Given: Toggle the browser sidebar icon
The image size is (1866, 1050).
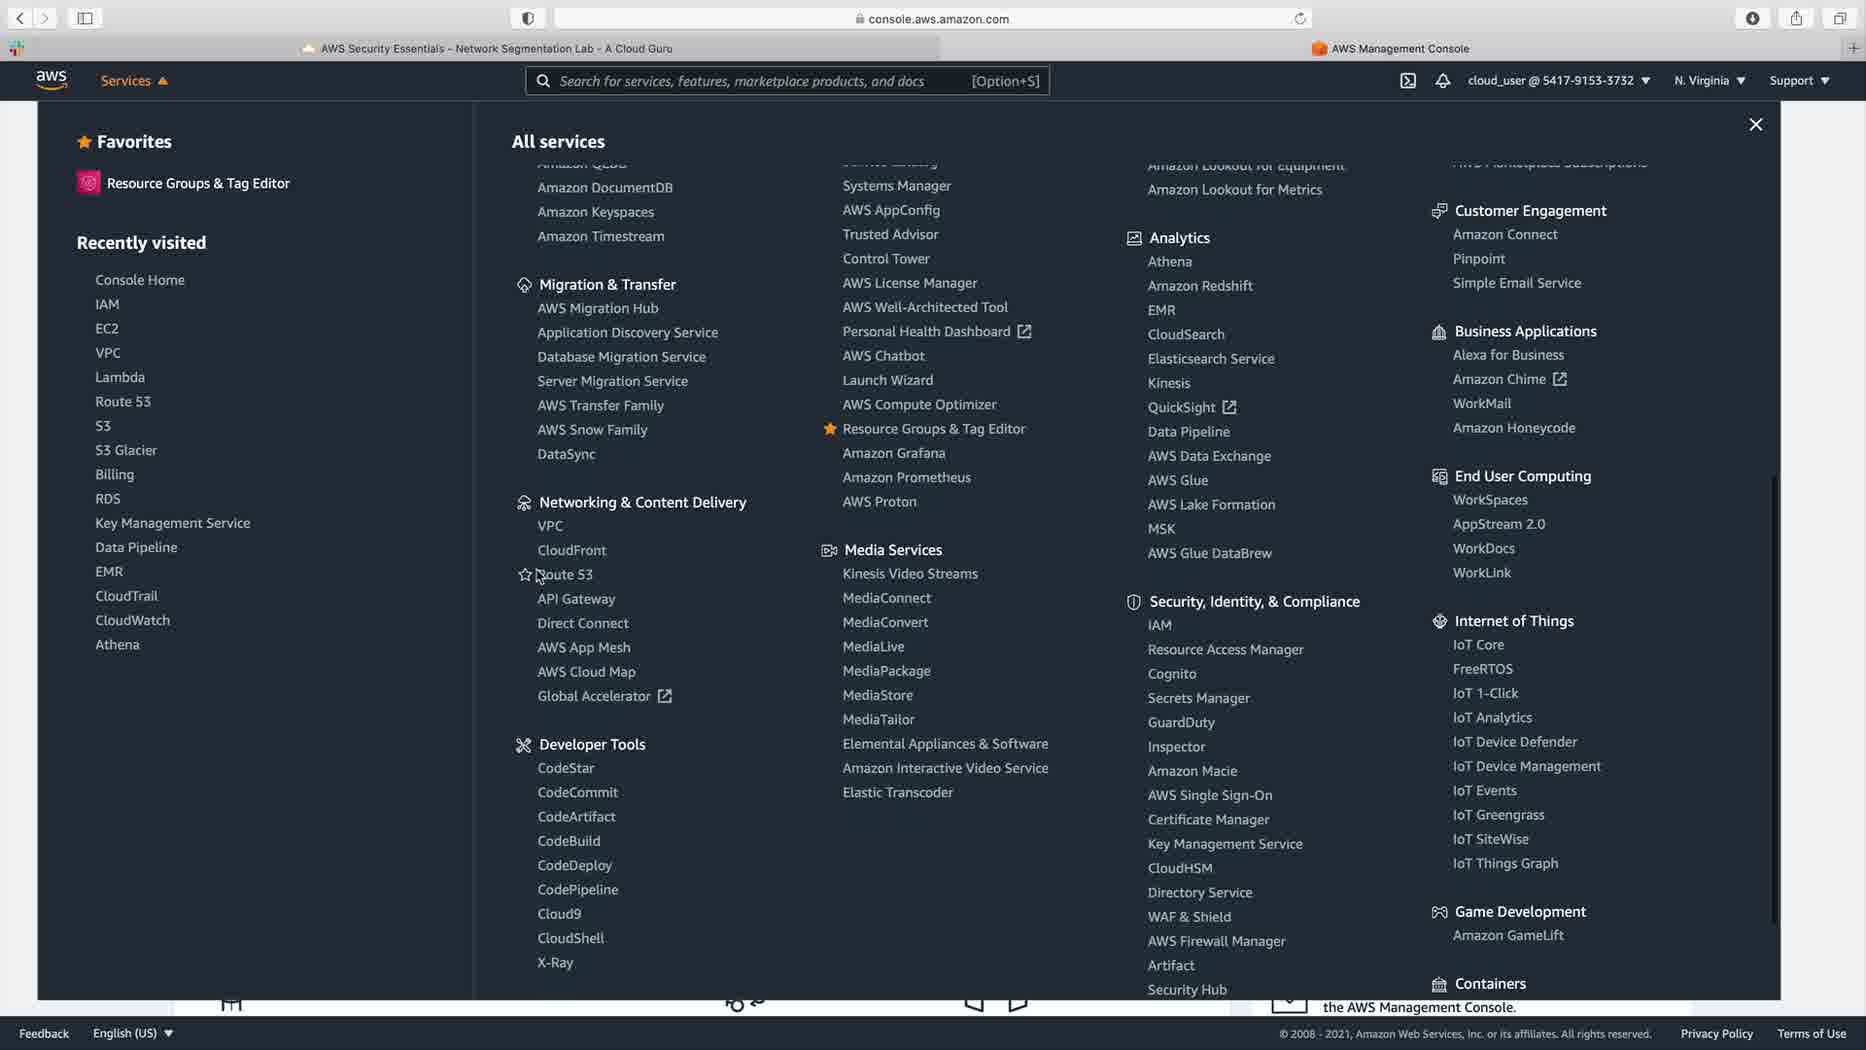Looking at the screenshot, I should [x=85, y=18].
